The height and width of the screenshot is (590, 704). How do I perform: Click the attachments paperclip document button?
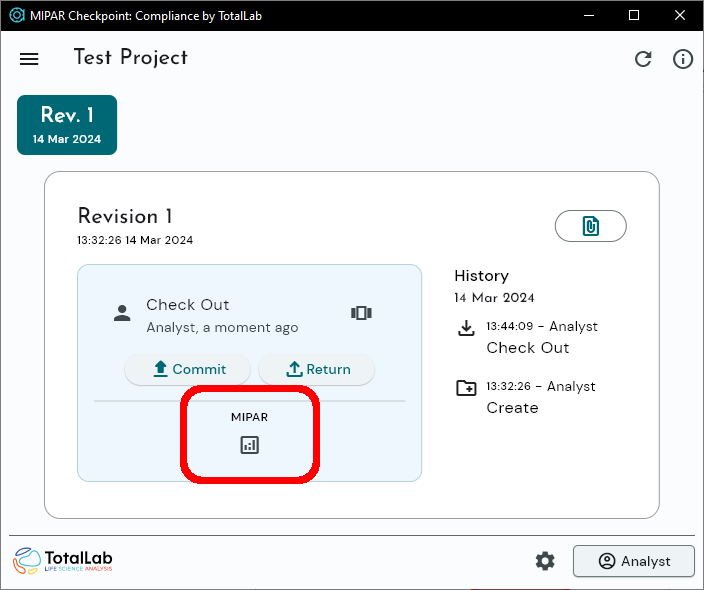(x=590, y=226)
